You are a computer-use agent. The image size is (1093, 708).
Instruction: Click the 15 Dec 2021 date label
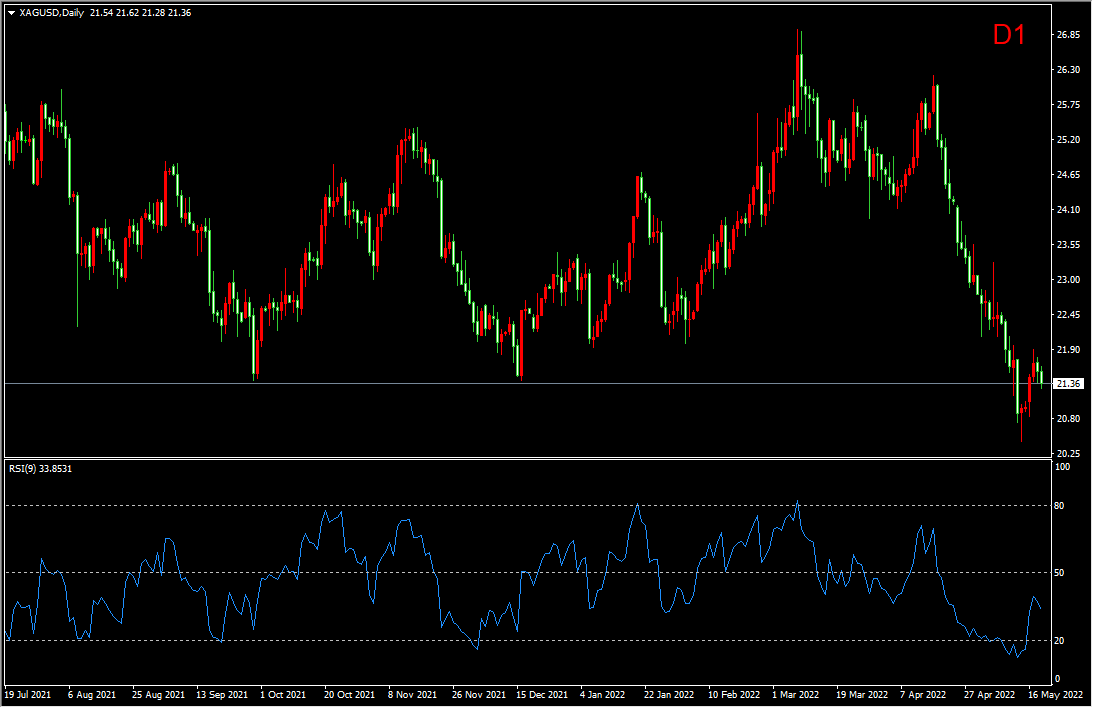(542, 695)
